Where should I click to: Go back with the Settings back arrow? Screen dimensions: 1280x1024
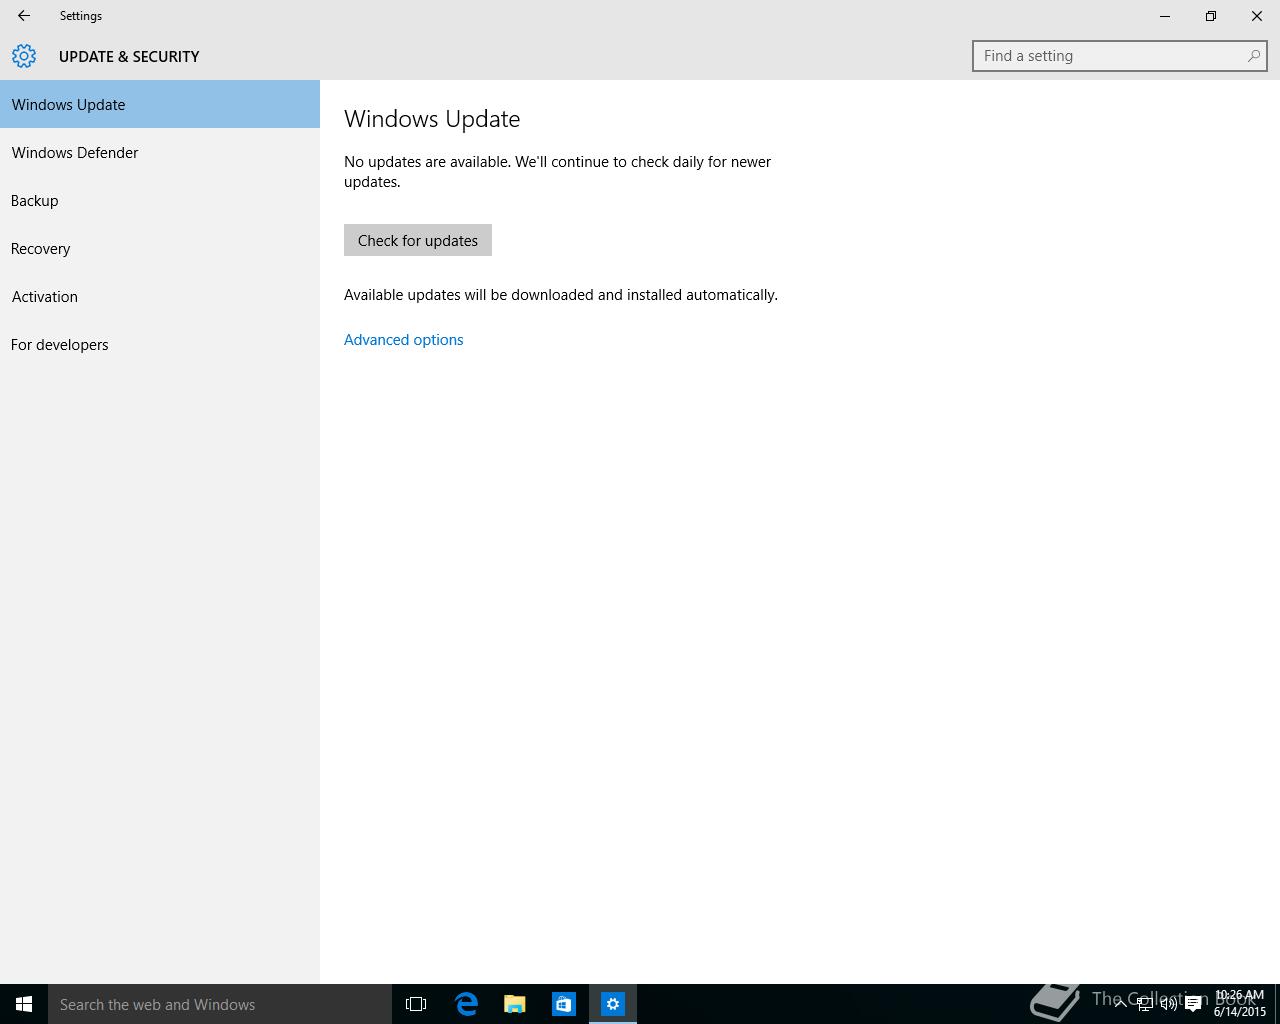coord(24,16)
